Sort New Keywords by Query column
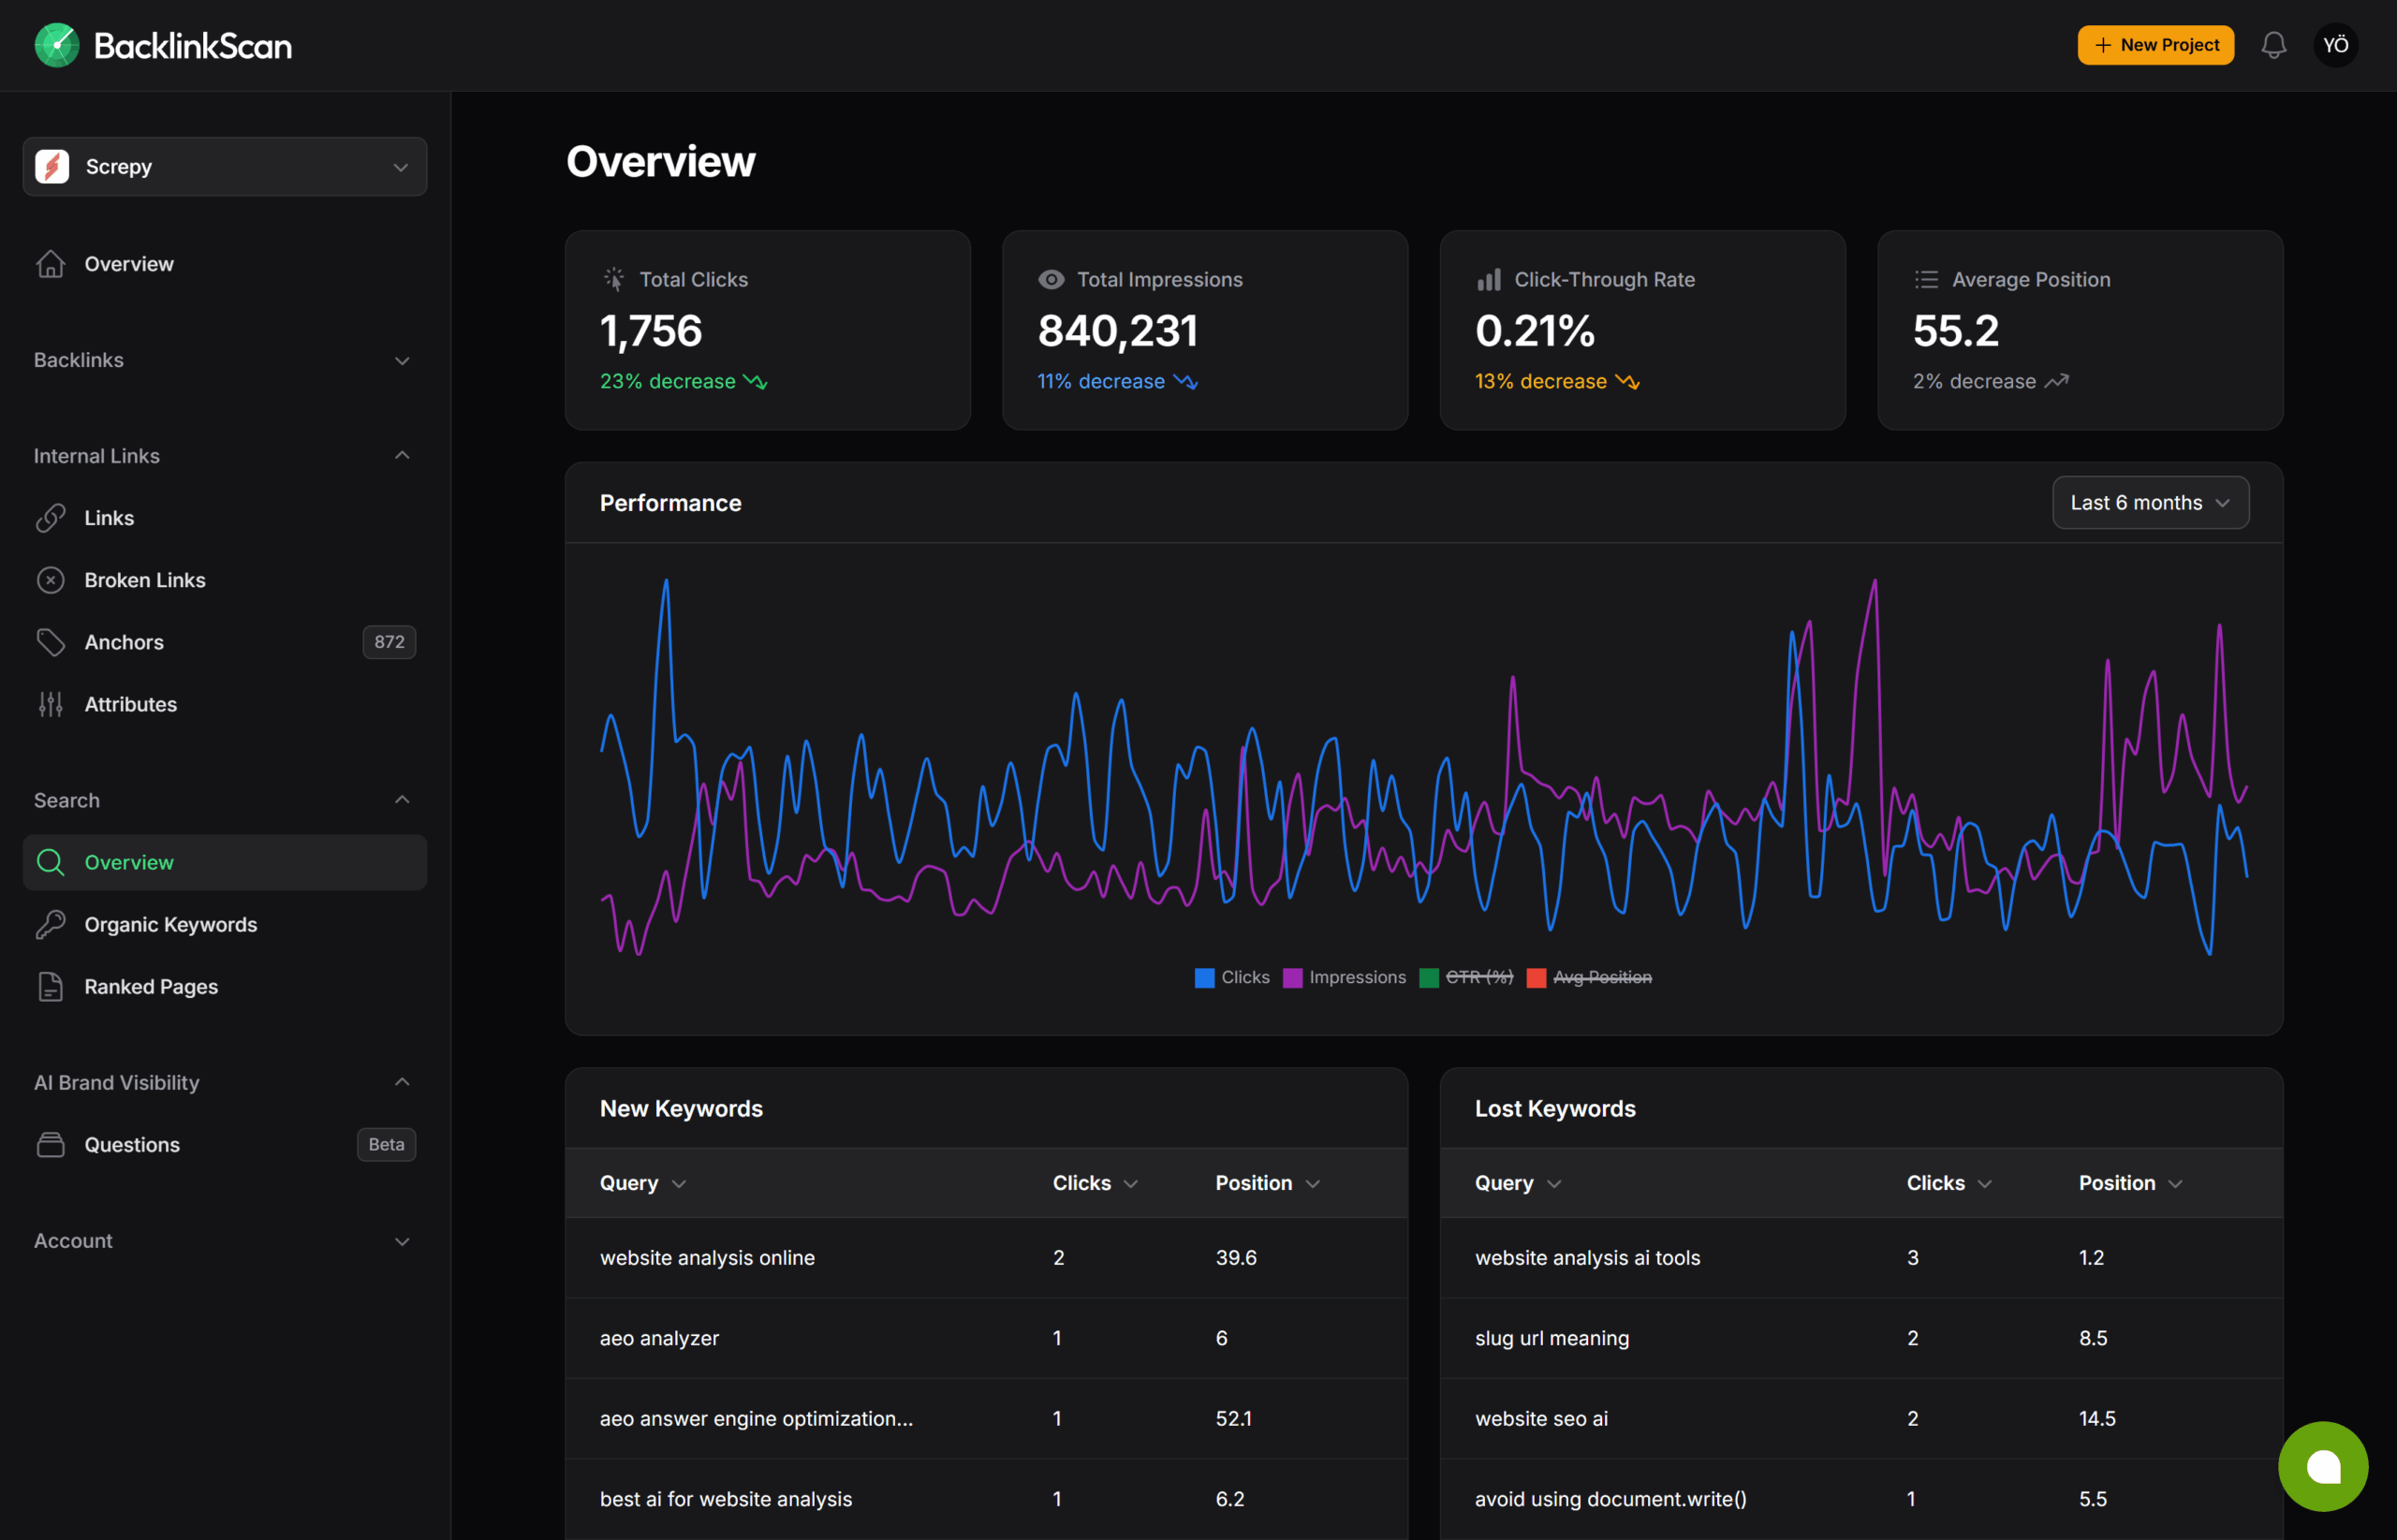 pyautogui.click(x=643, y=1183)
